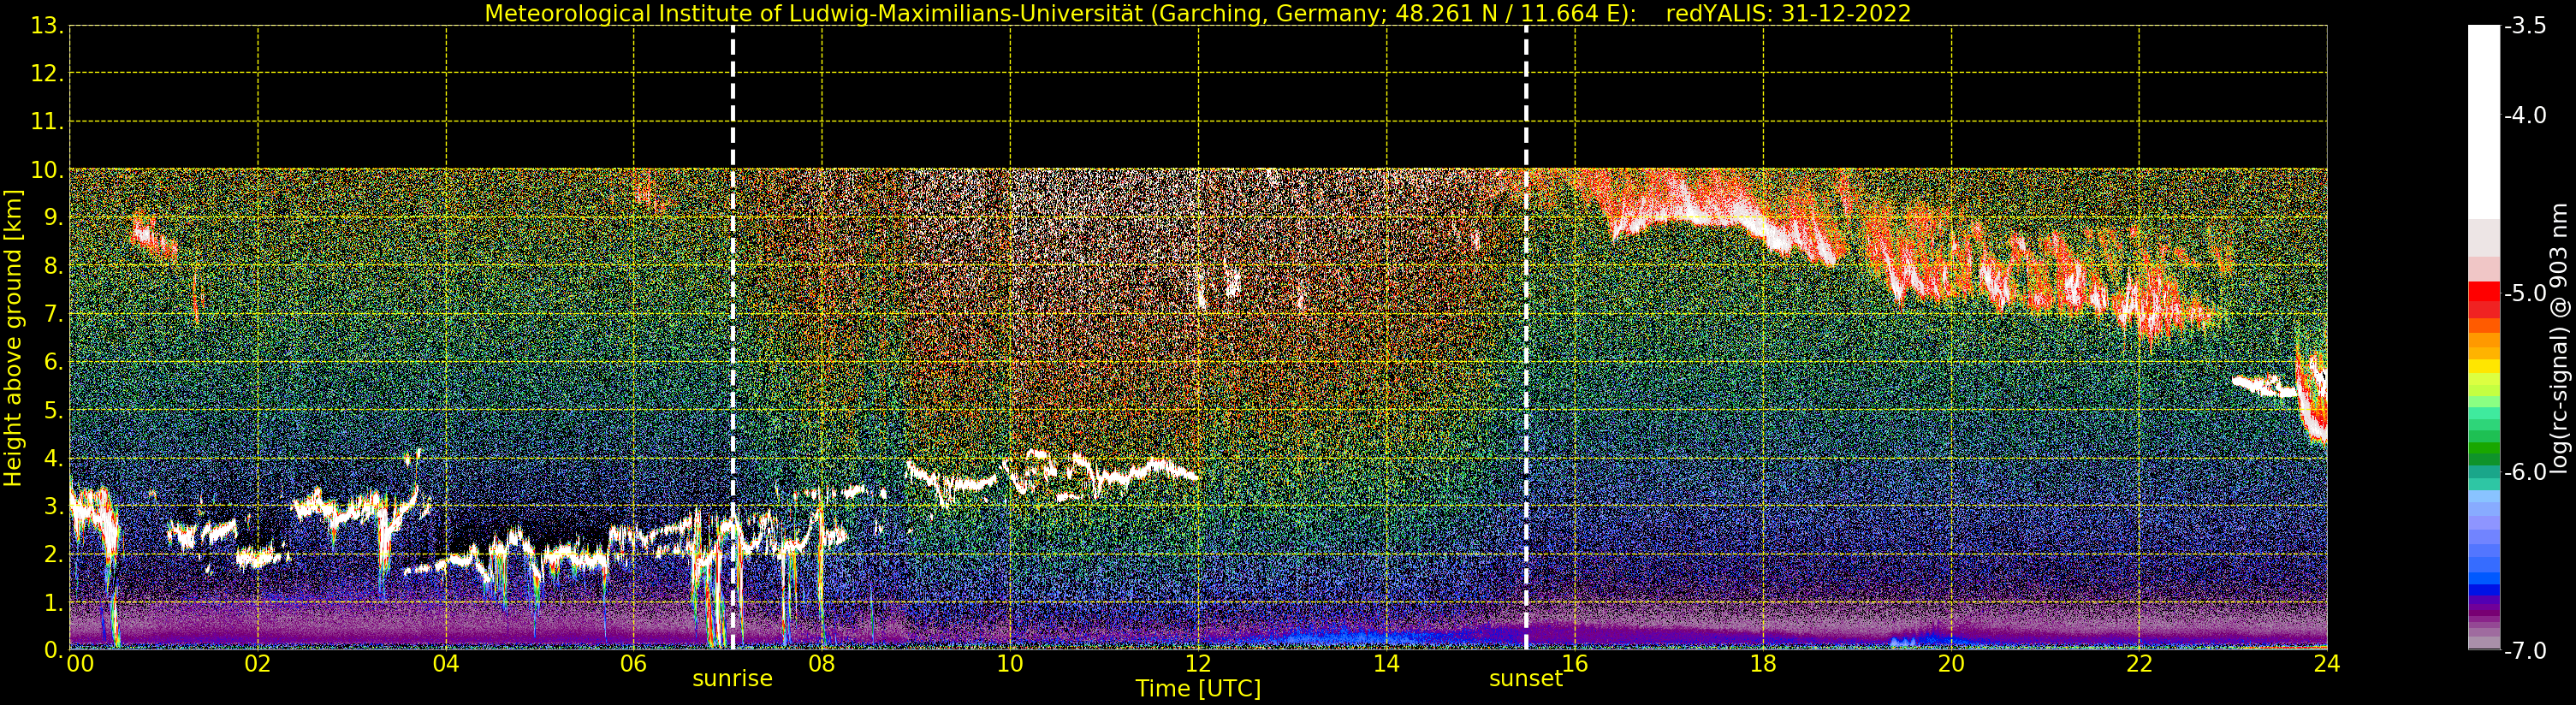This screenshot has height=705, width=2576.
Task: Click the time axis tick label 04
Action: pyautogui.click(x=445, y=664)
